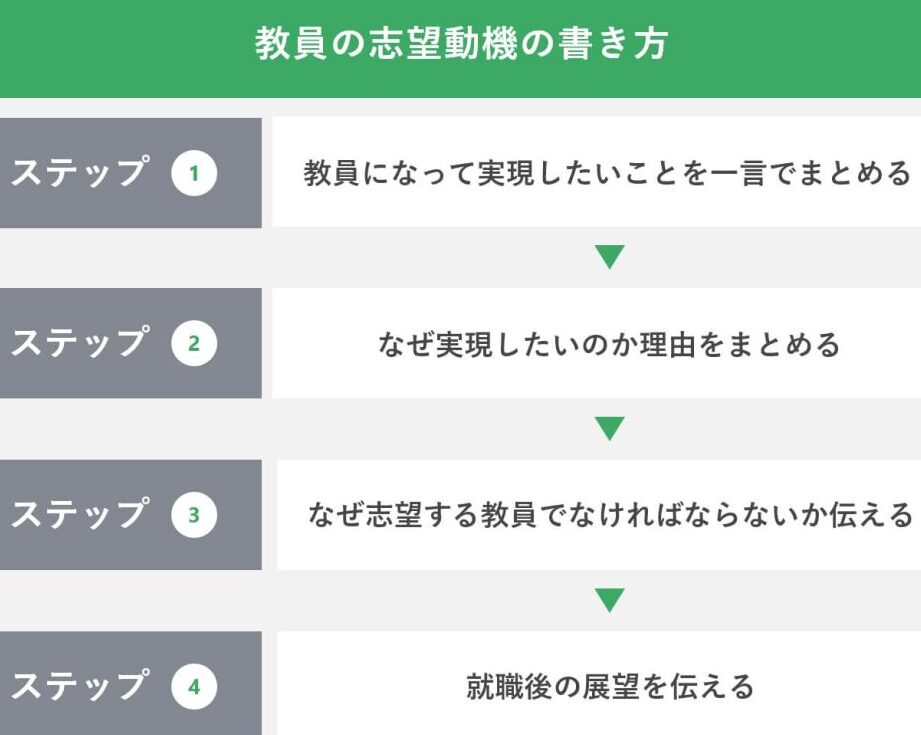The width and height of the screenshot is (921, 735).
Task: Click the word 書き方 in the header title
Action: point(610,45)
